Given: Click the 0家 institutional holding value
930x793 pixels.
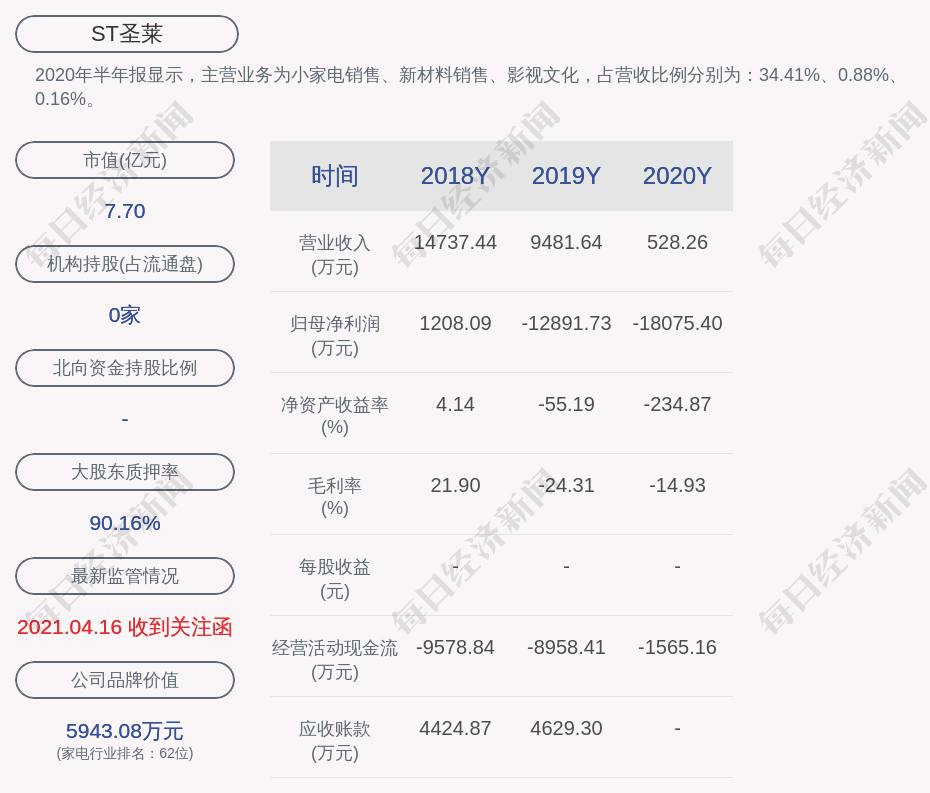Looking at the screenshot, I should tap(125, 315).
